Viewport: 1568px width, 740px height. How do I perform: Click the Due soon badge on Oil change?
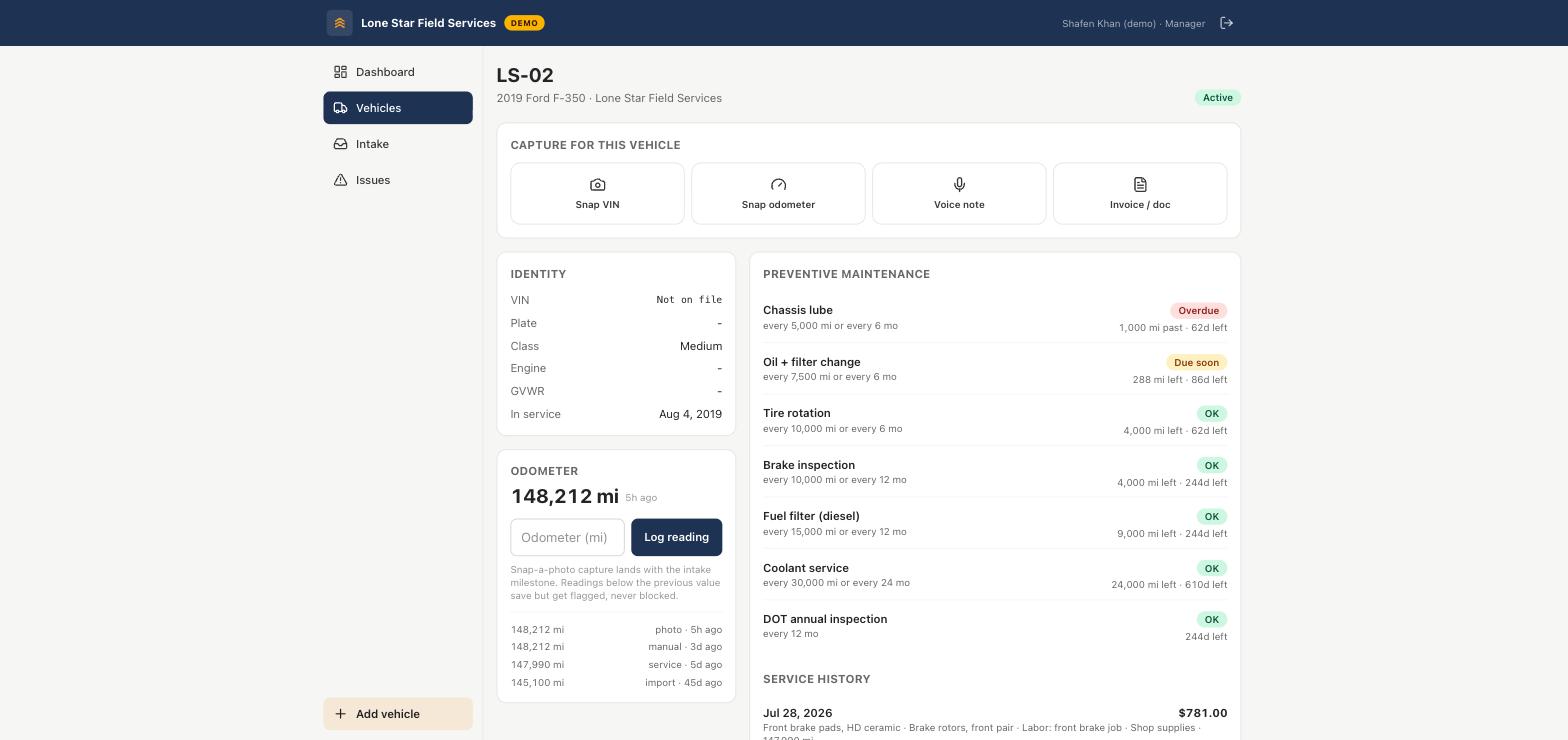pos(1196,363)
